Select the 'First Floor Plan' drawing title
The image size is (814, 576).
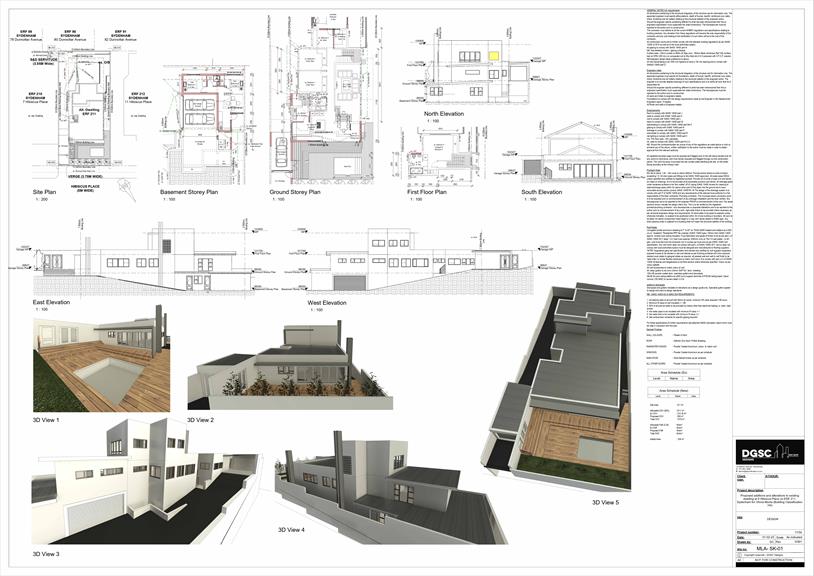(x=427, y=192)
